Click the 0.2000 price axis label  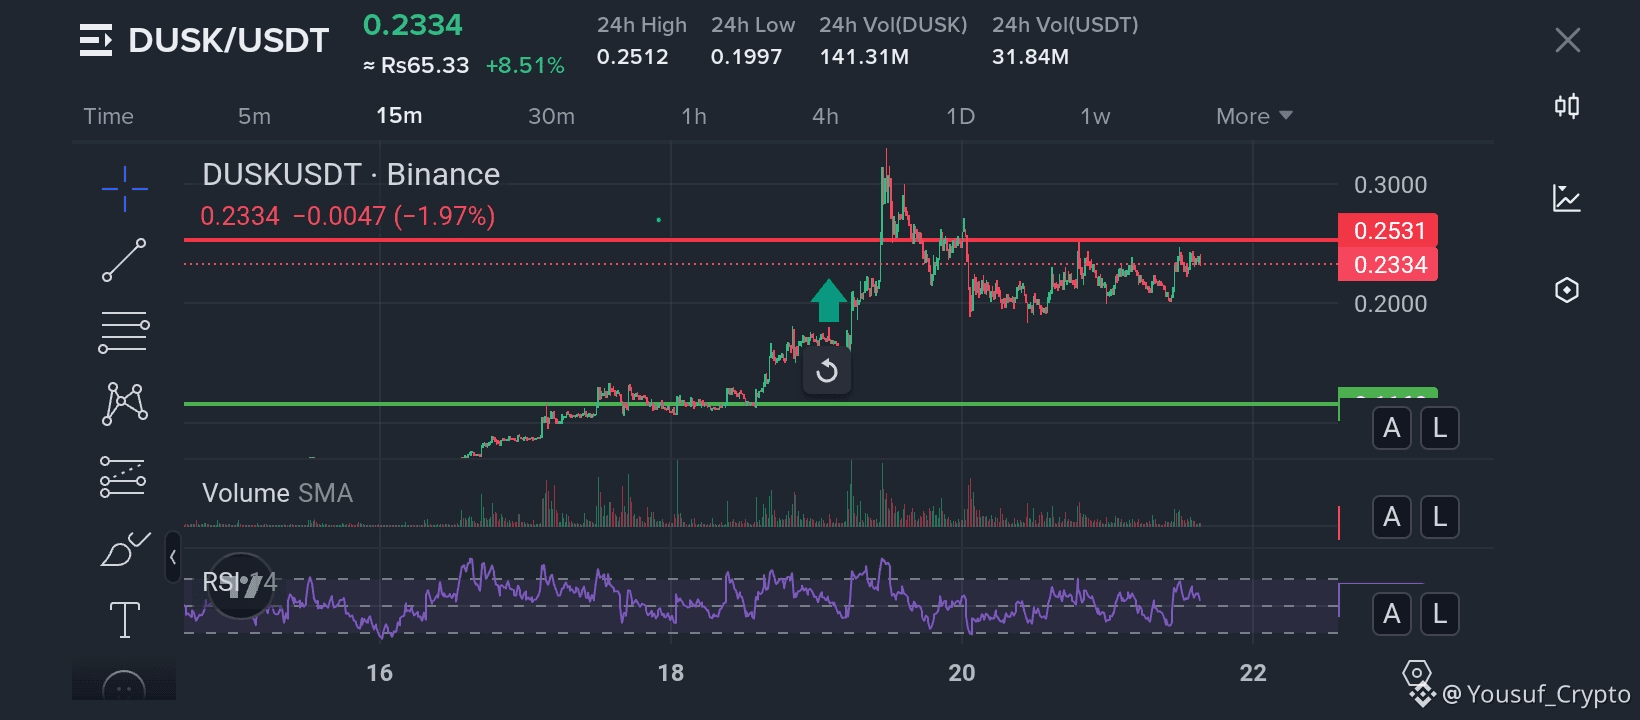(1390, 304)
